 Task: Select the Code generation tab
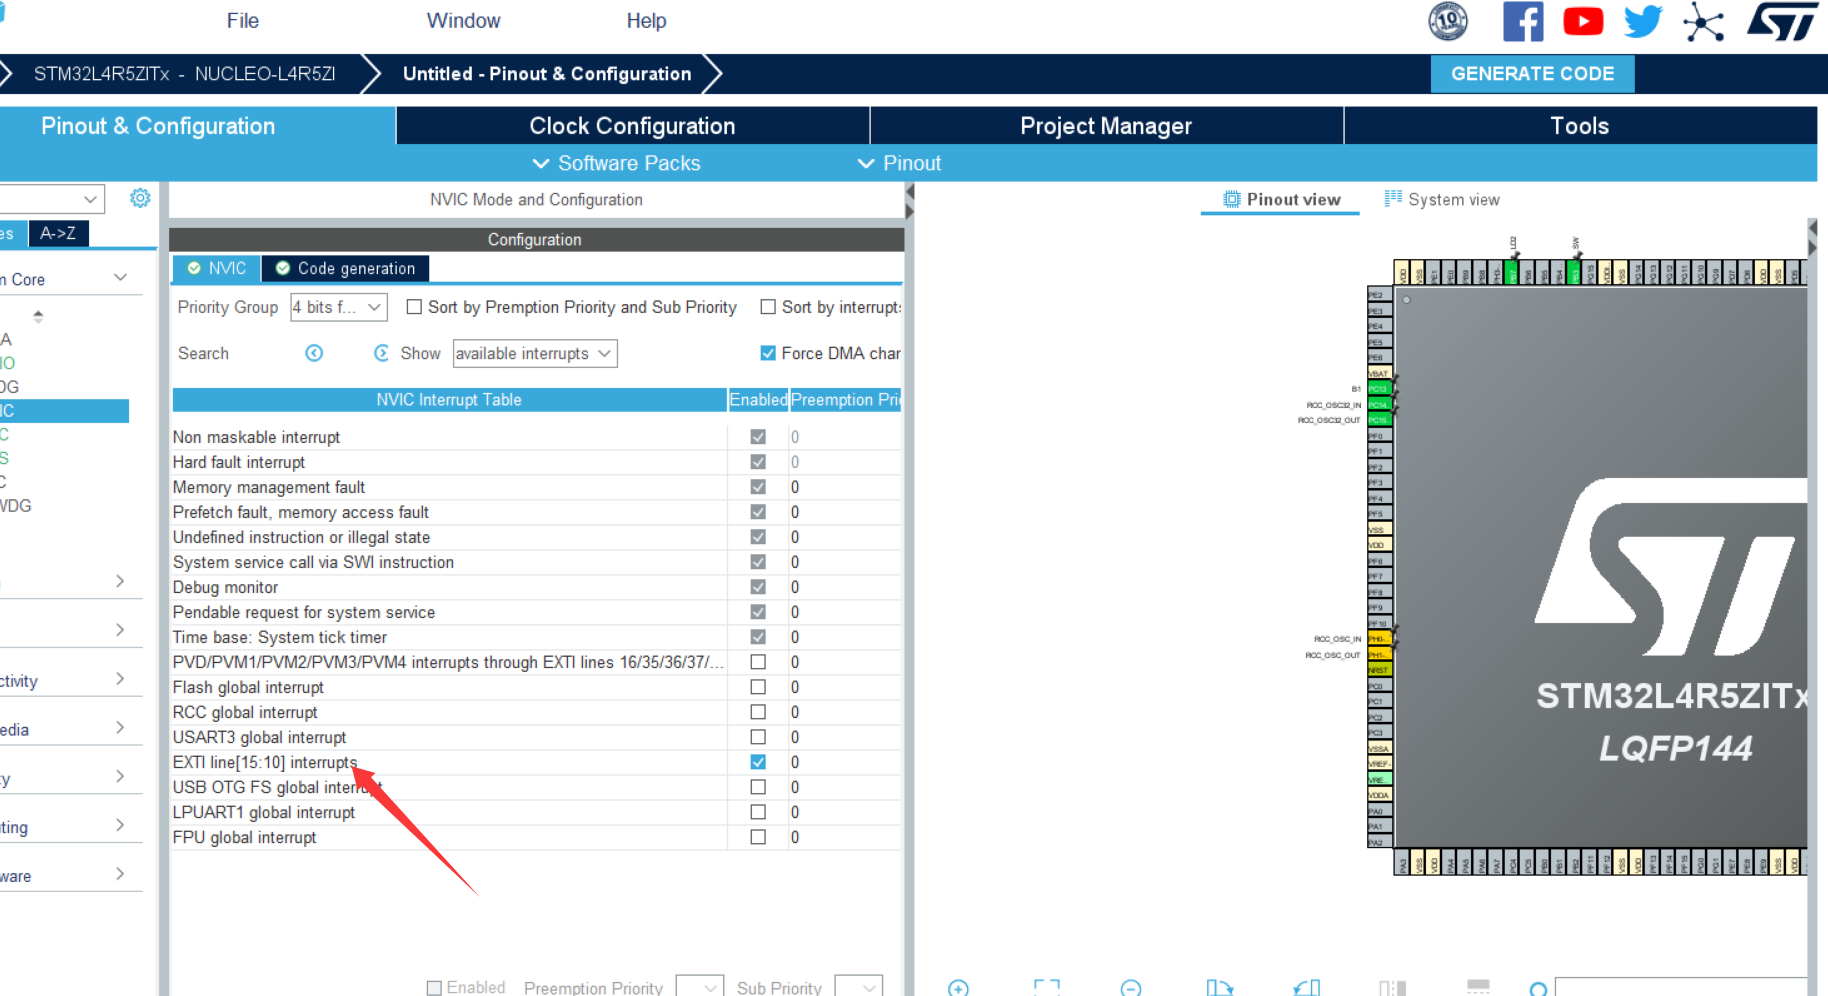tap(345, 268)
